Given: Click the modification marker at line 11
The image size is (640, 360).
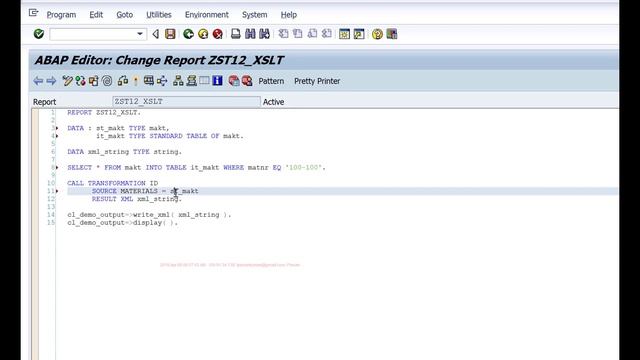Looking at the screenshot, I should [x=57, y=191].
